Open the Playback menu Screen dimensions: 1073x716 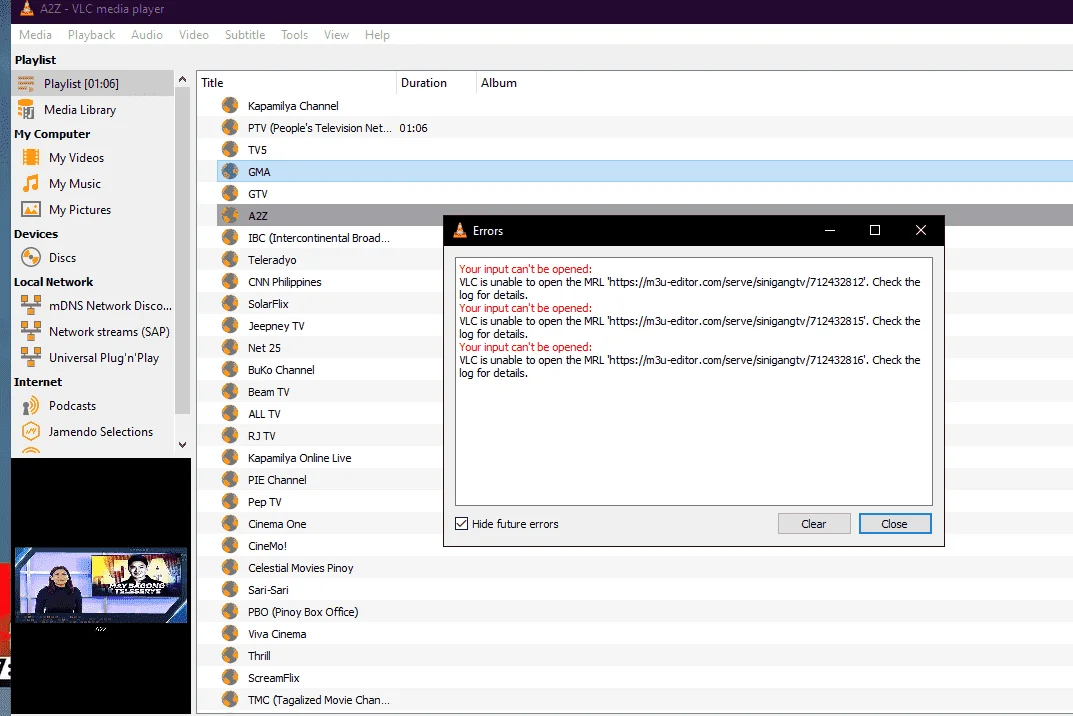tap(91, 35)
